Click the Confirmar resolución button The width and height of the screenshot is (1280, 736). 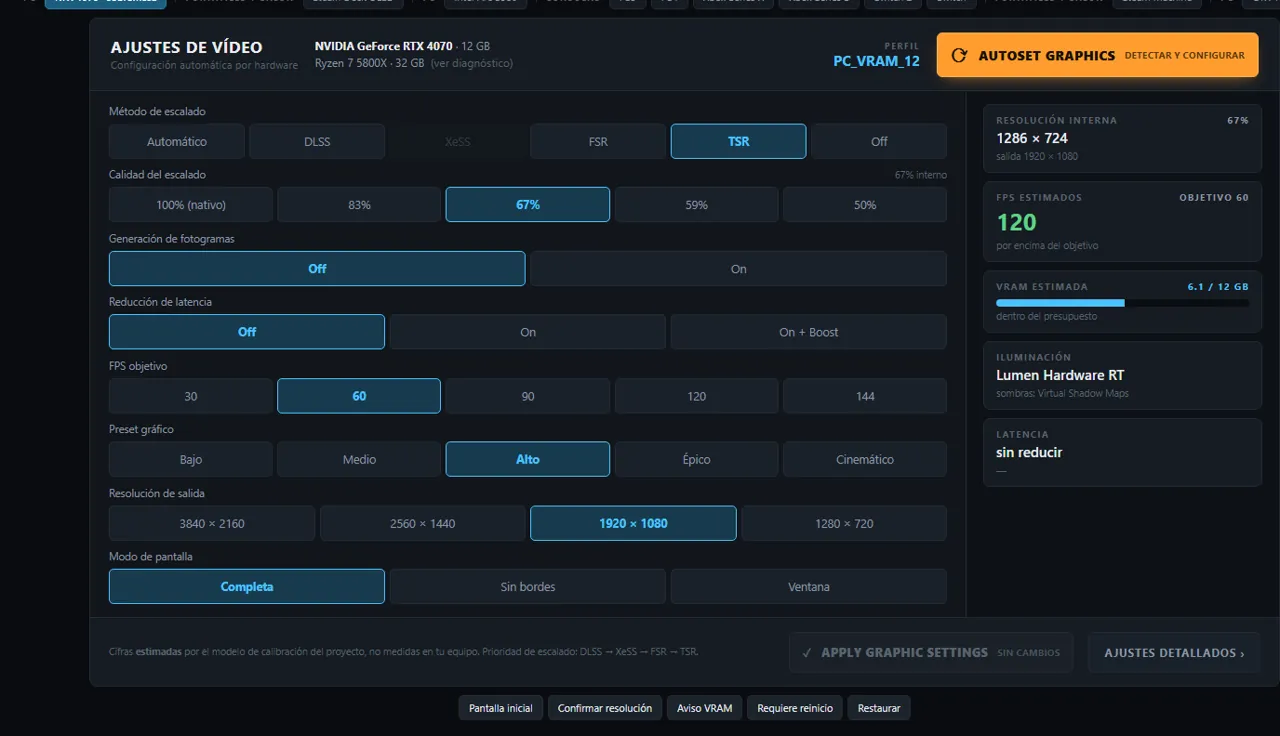point(605,708)
